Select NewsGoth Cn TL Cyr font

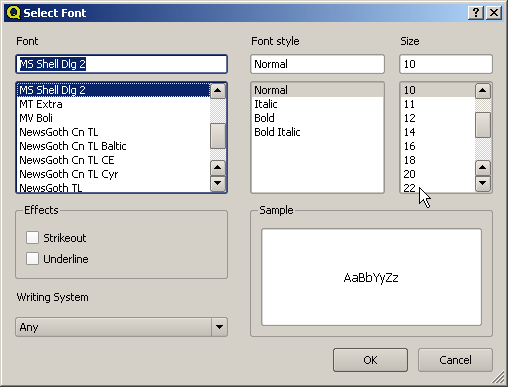pos(114,174)
